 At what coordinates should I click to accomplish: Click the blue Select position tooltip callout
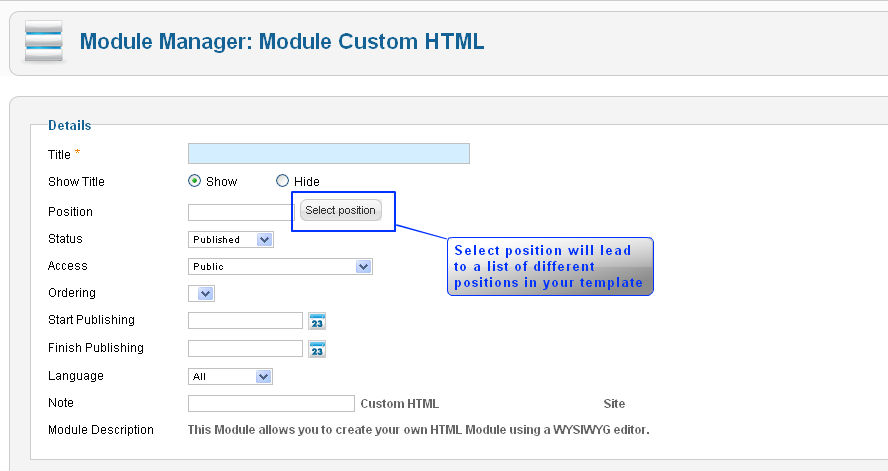pos(549,267)
